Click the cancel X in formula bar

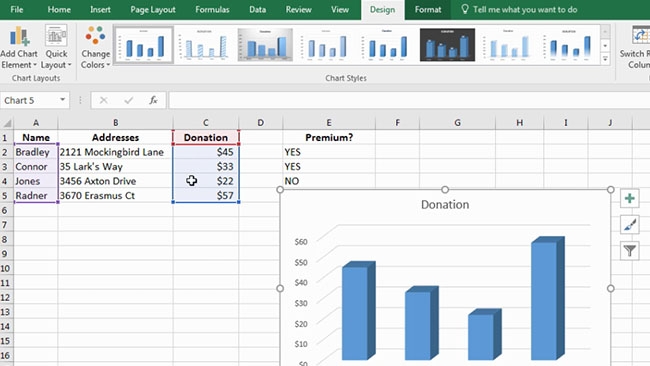(104, 100)
